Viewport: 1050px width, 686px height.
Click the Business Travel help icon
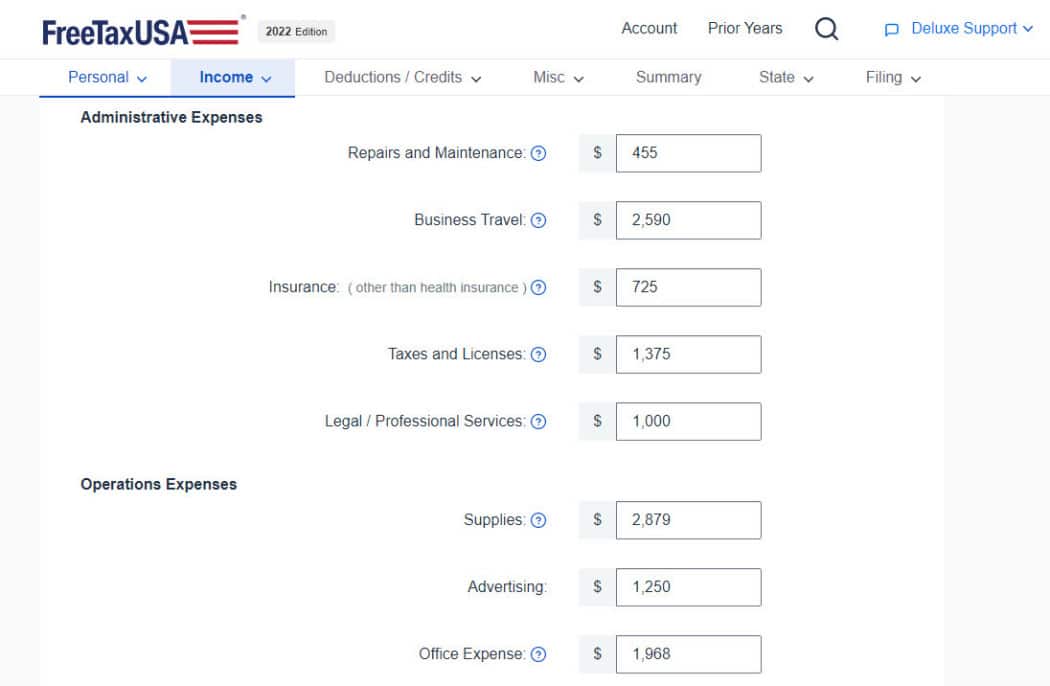(x=538, y=220)
